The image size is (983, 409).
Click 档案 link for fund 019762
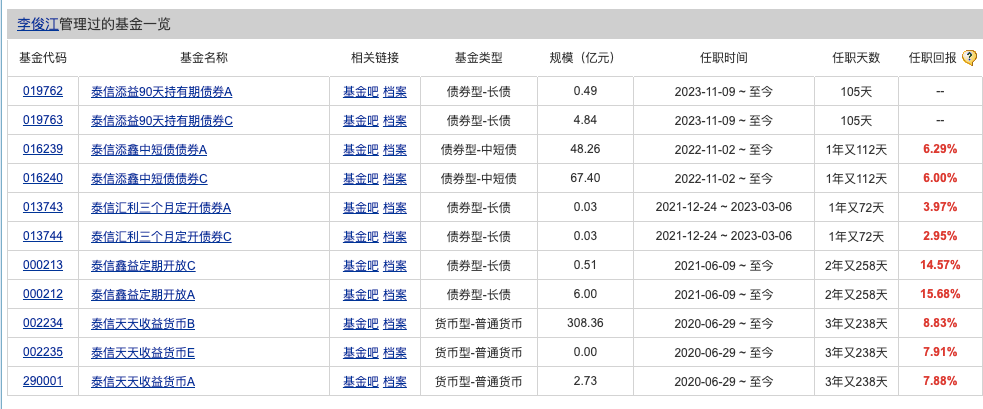[395, 92]
